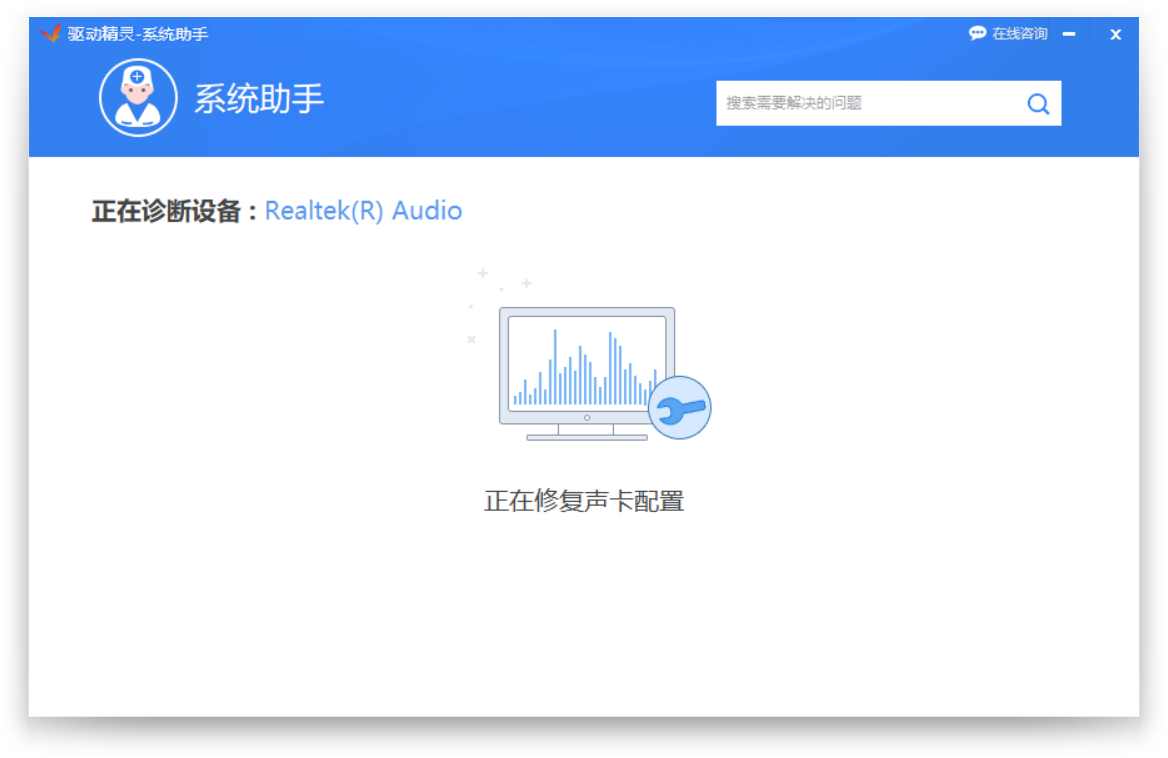
Task: Minimize the 系统助手 window
Action: tap(1069, 34)
